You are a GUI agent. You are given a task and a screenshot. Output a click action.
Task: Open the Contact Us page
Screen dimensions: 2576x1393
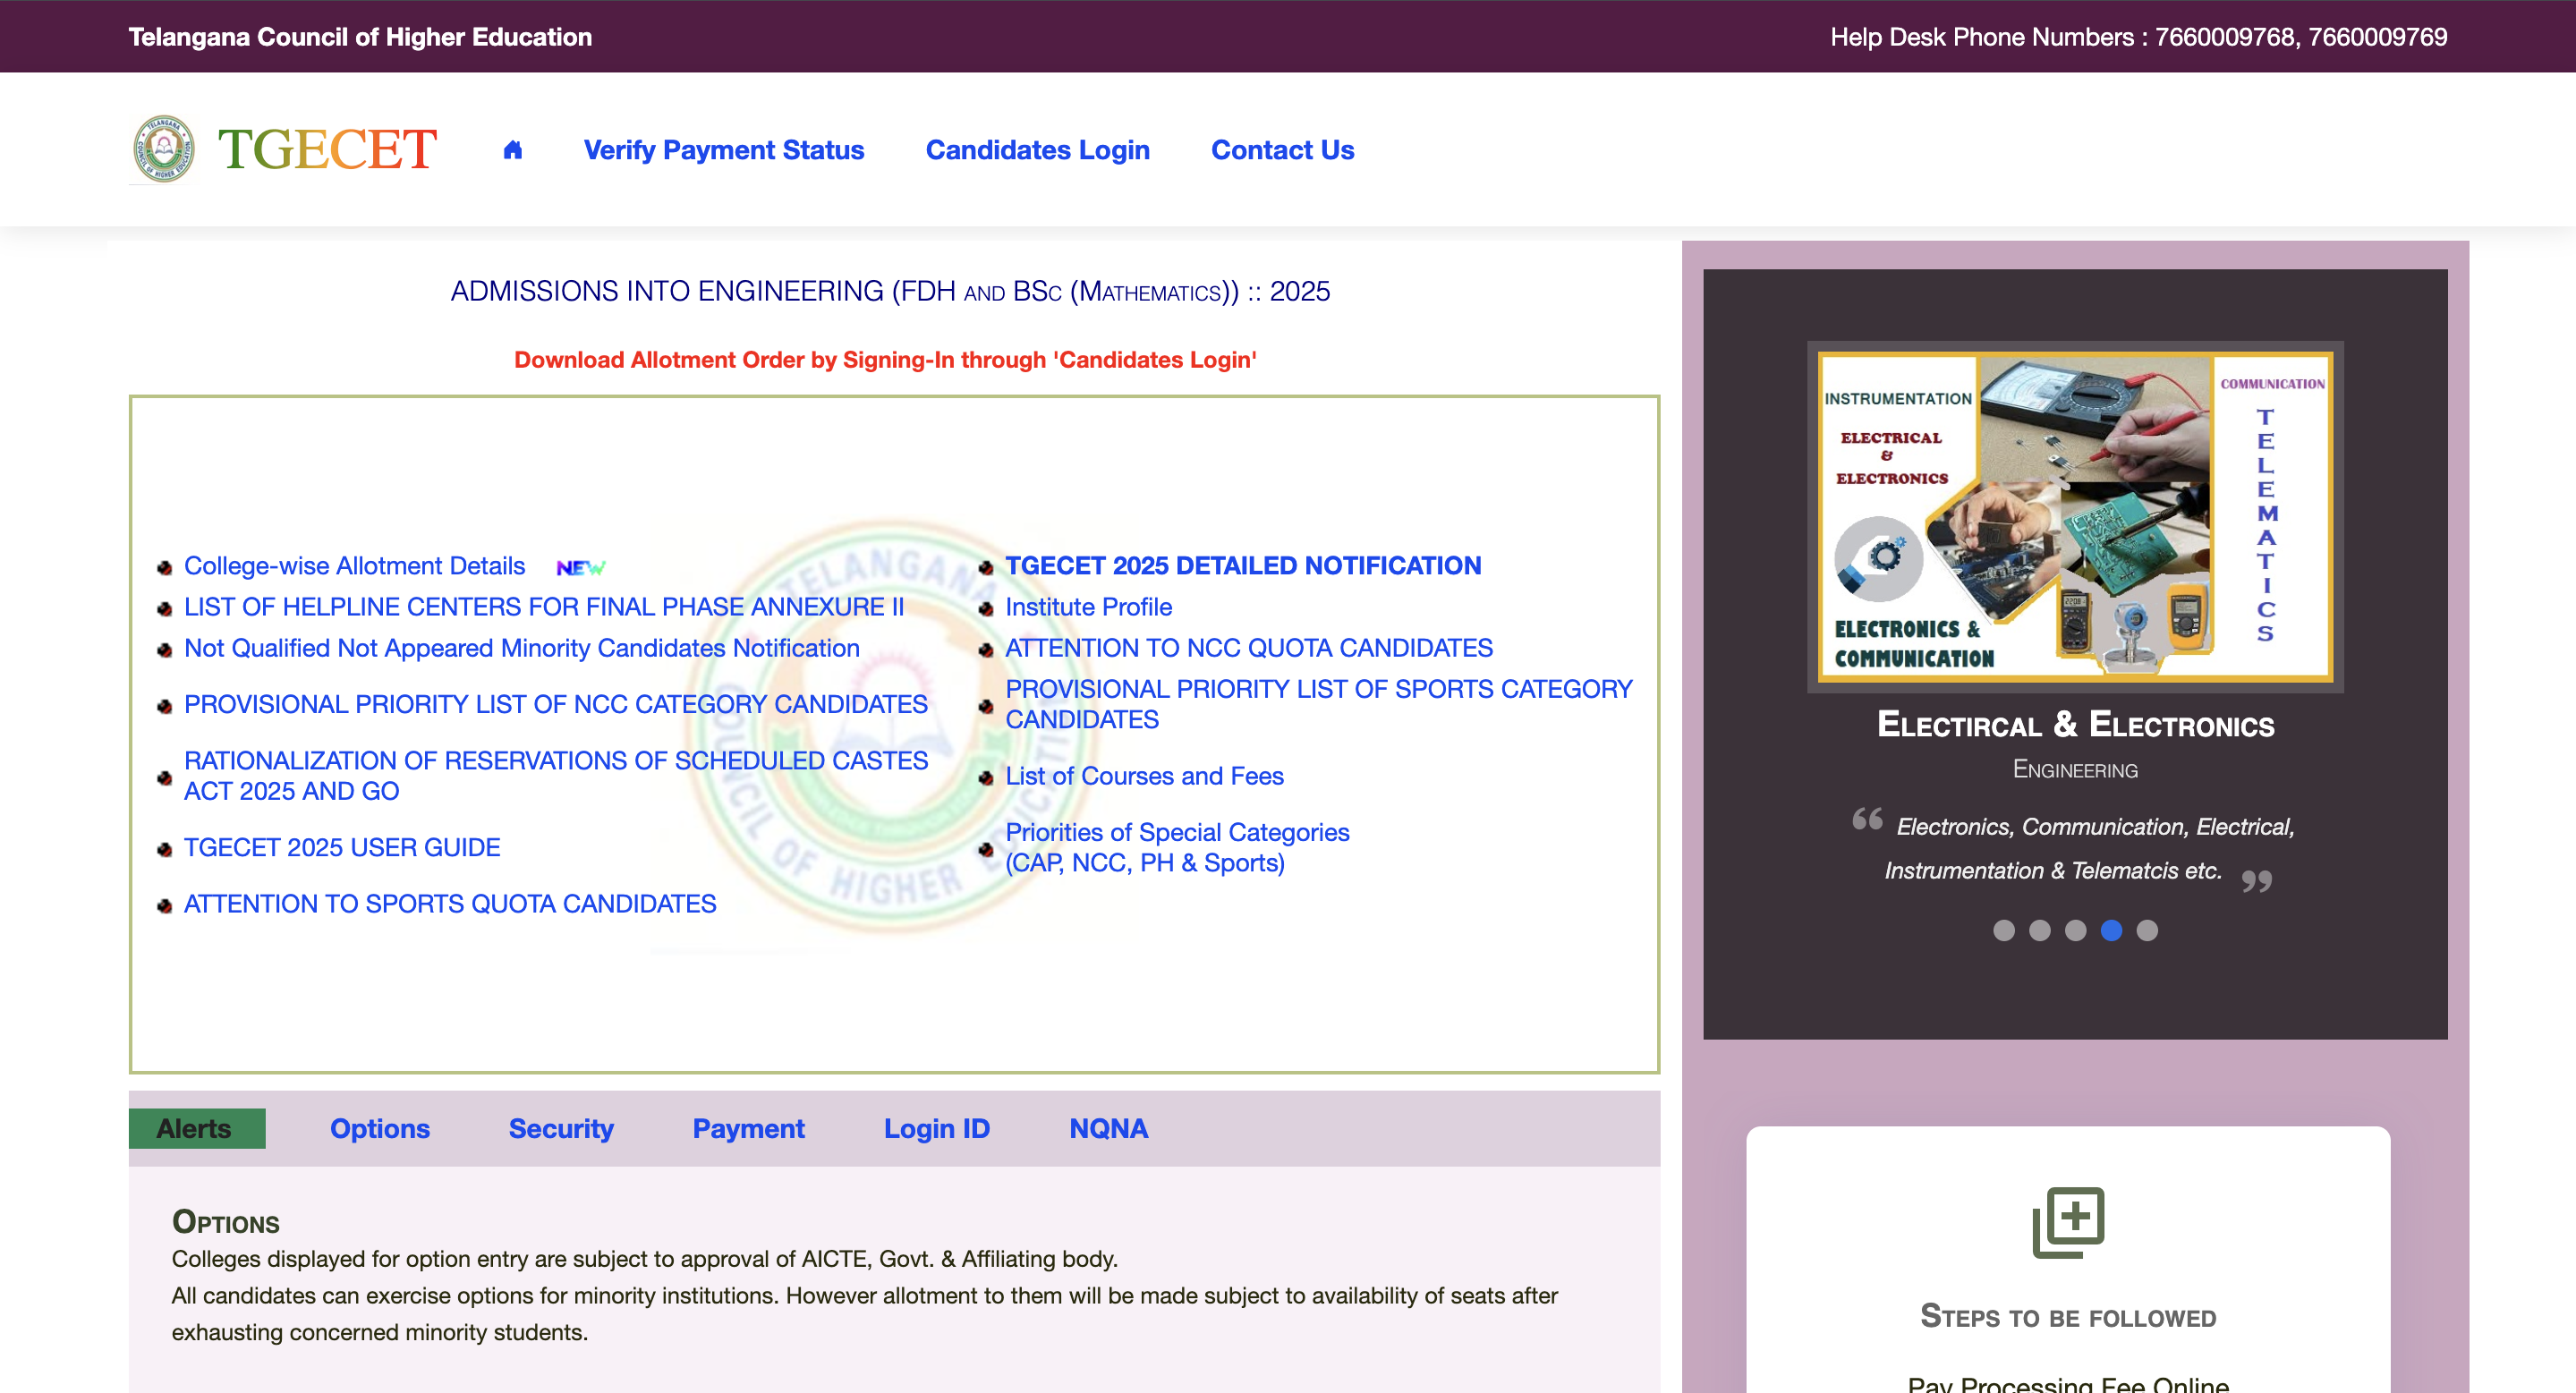1282,150
